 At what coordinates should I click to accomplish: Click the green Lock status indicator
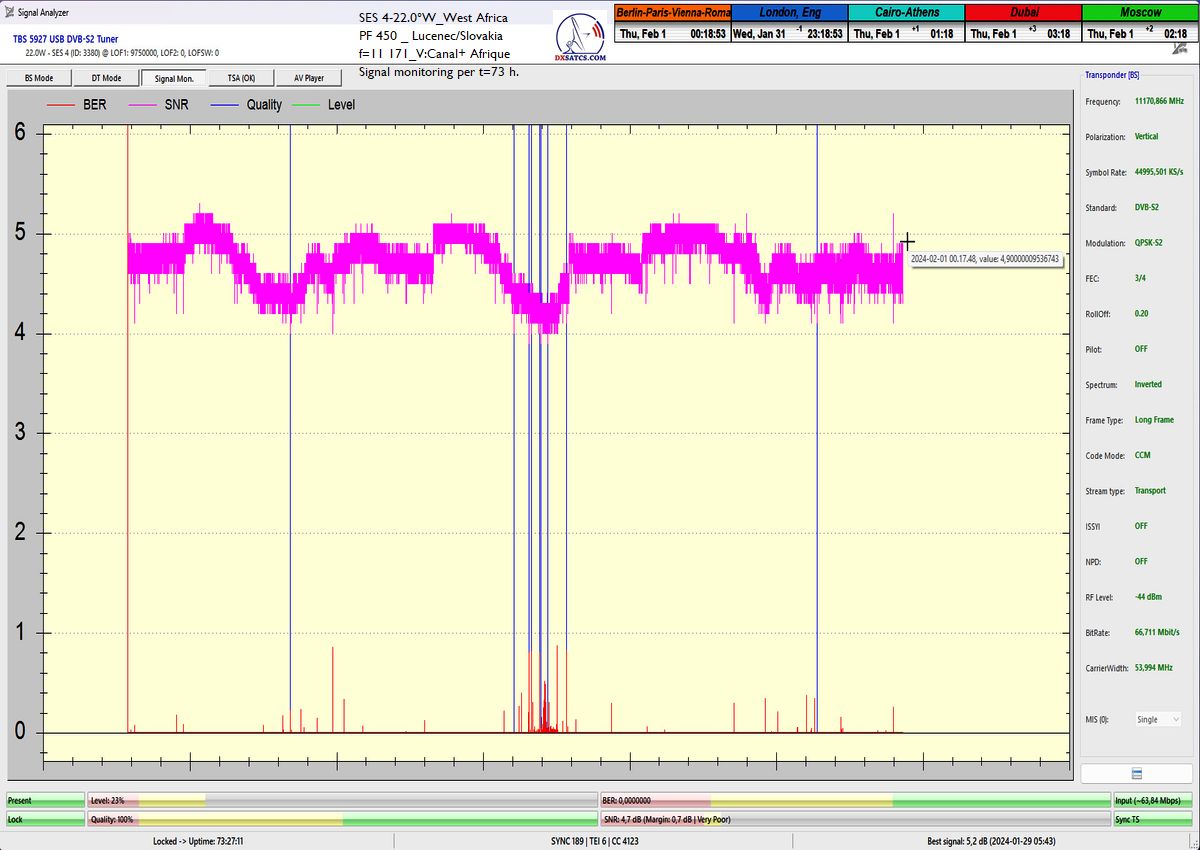tap(44, 819)
